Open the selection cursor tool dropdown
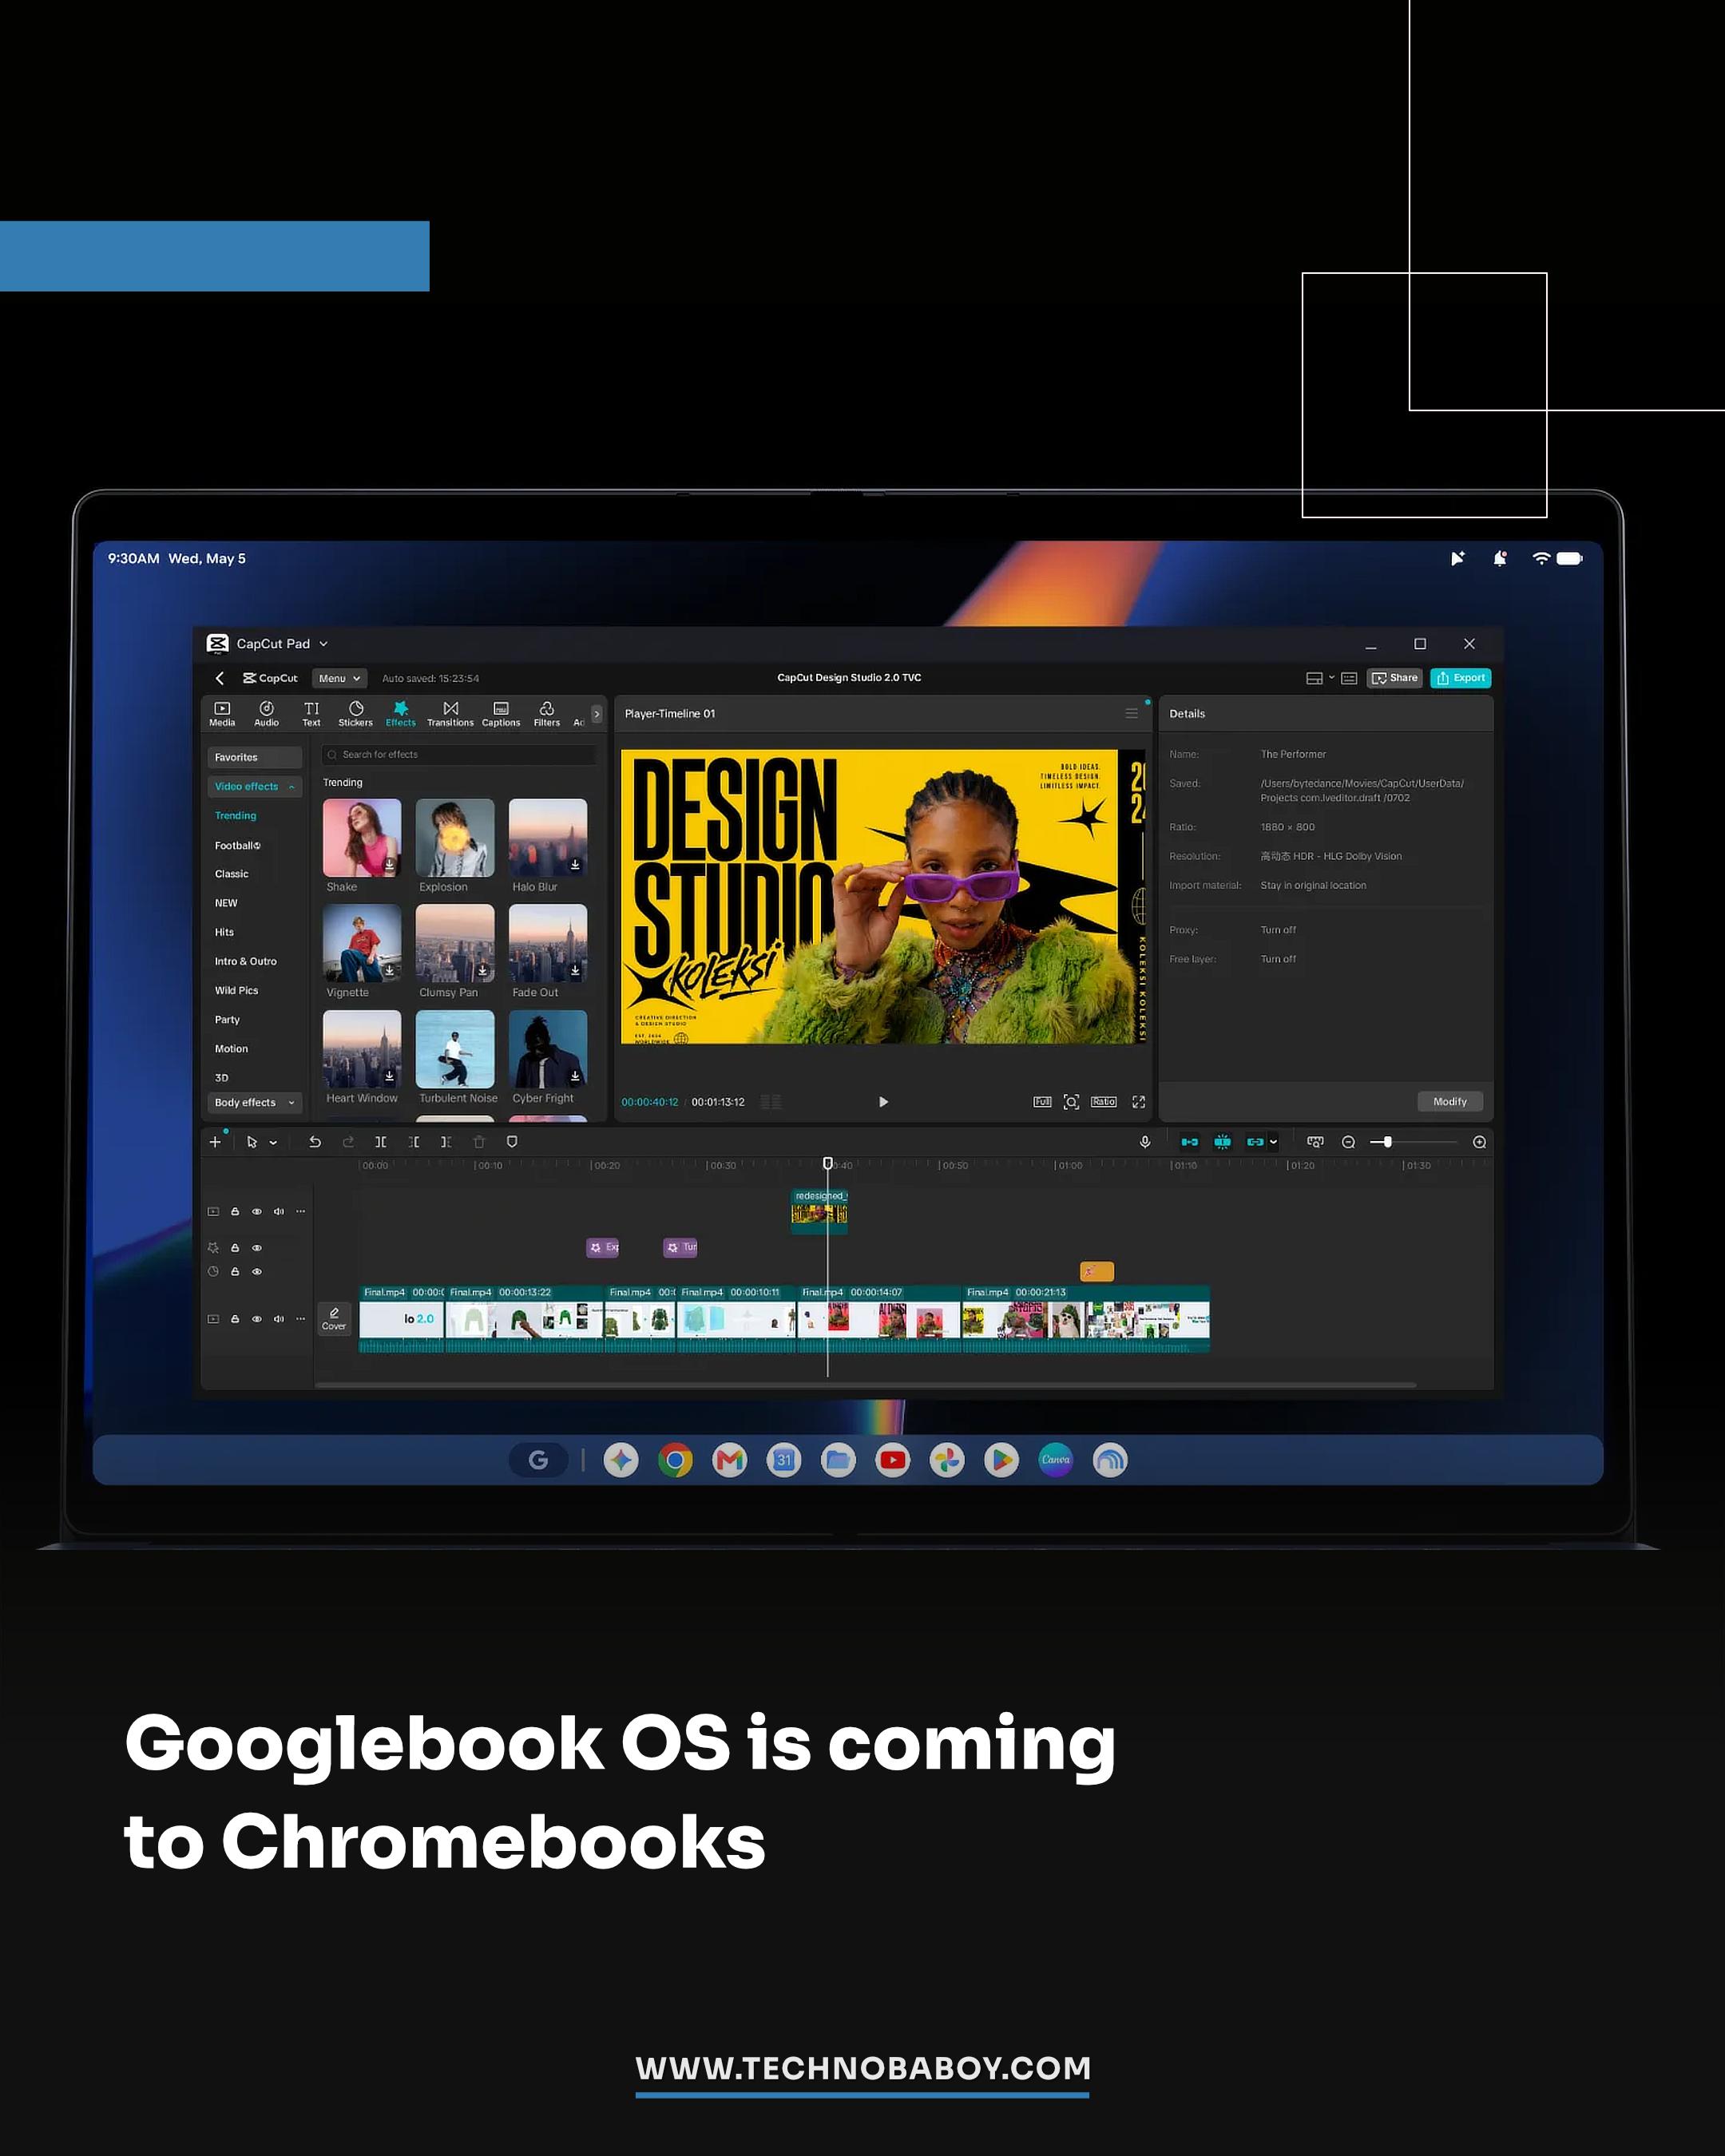 coord(273,1142)
